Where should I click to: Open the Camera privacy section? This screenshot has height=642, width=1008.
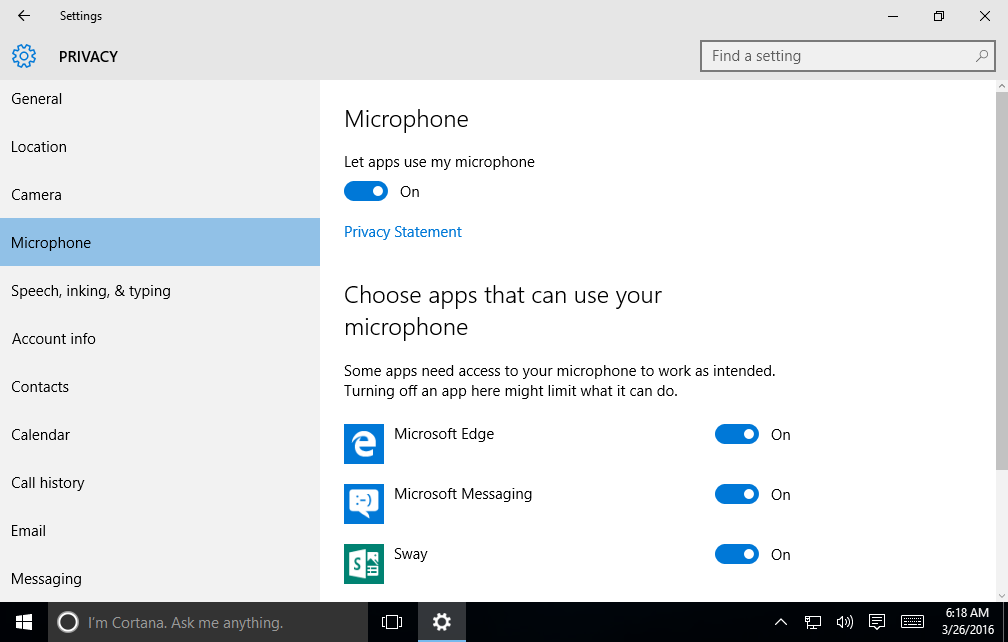[x=159, y=195]
